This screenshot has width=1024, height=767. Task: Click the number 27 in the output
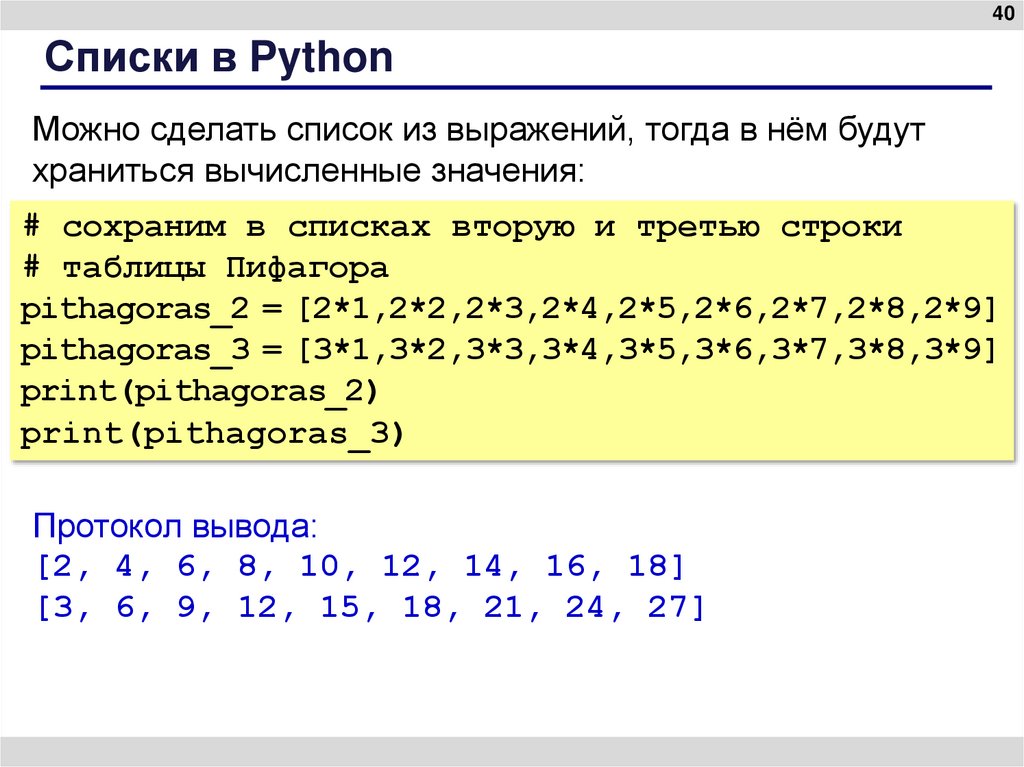coord(668,609)
